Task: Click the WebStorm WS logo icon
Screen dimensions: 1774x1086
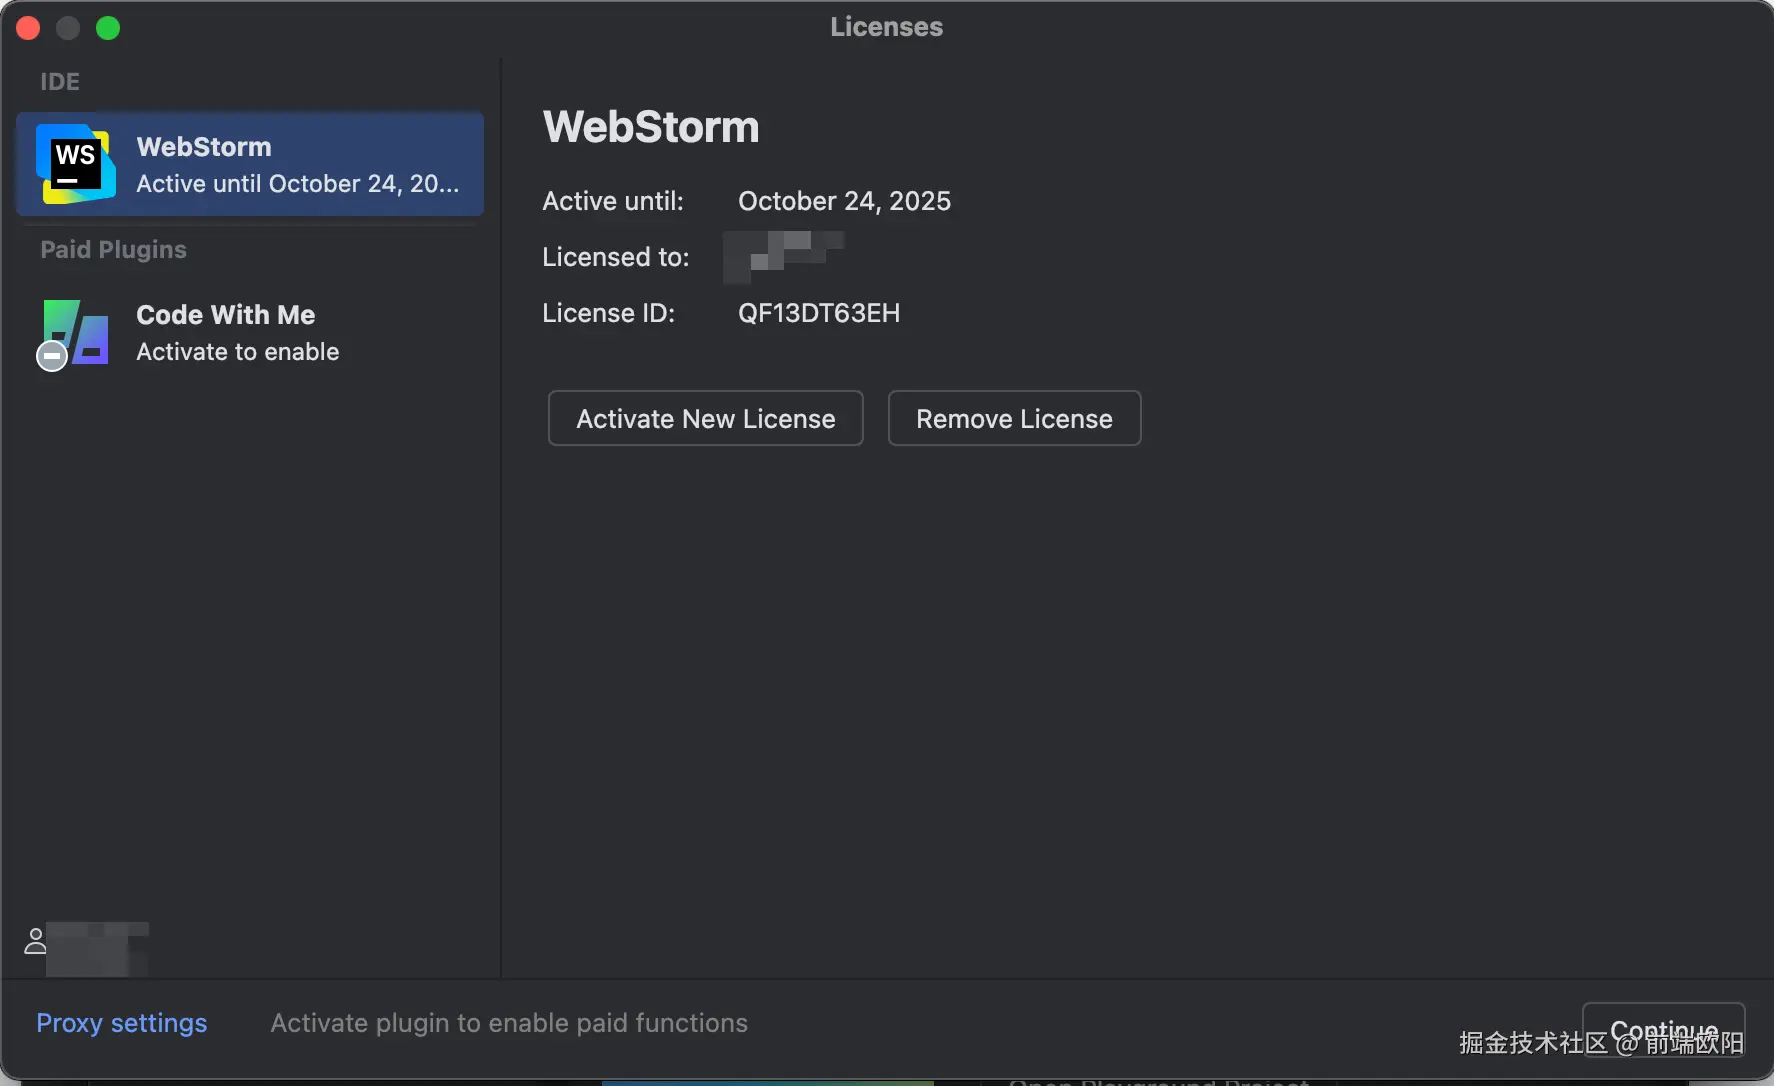Action: (76, 164)
